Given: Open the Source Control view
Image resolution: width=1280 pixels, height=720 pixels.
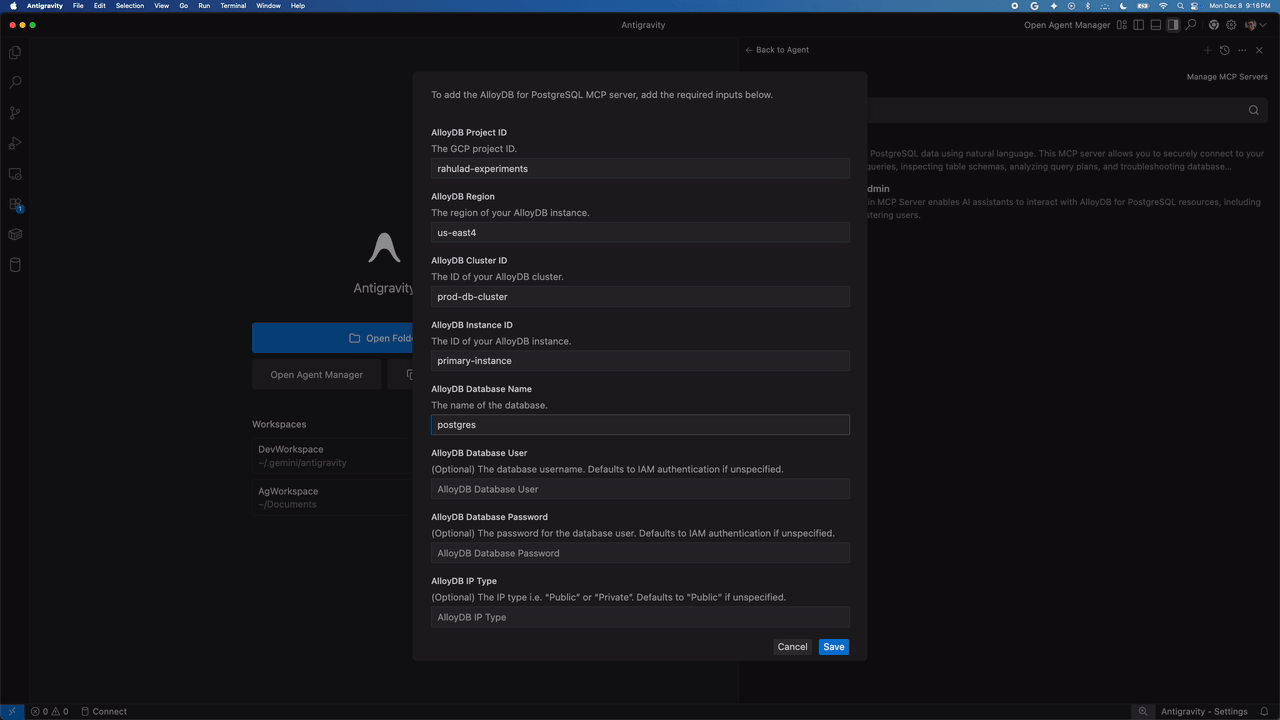Looking at the screenshot, I should 15,113.
